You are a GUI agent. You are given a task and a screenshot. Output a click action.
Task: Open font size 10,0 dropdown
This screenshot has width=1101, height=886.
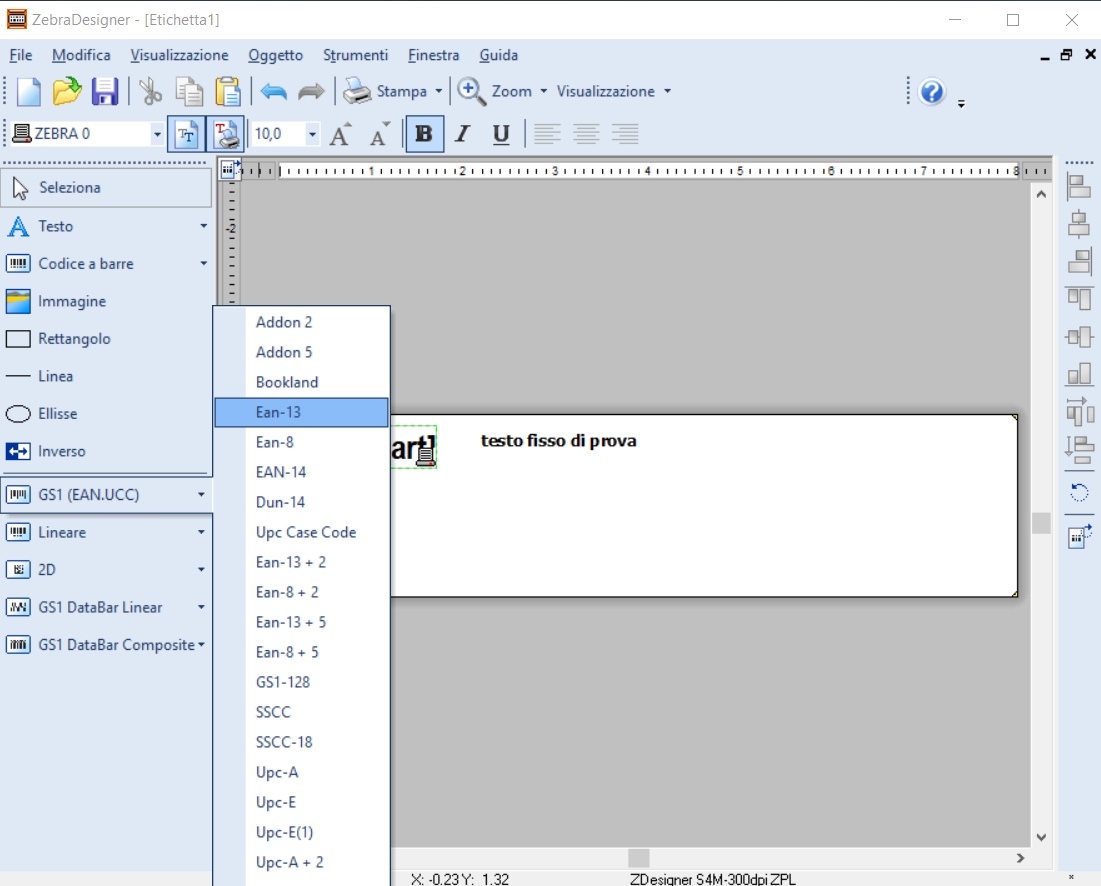tap(312, 134)
